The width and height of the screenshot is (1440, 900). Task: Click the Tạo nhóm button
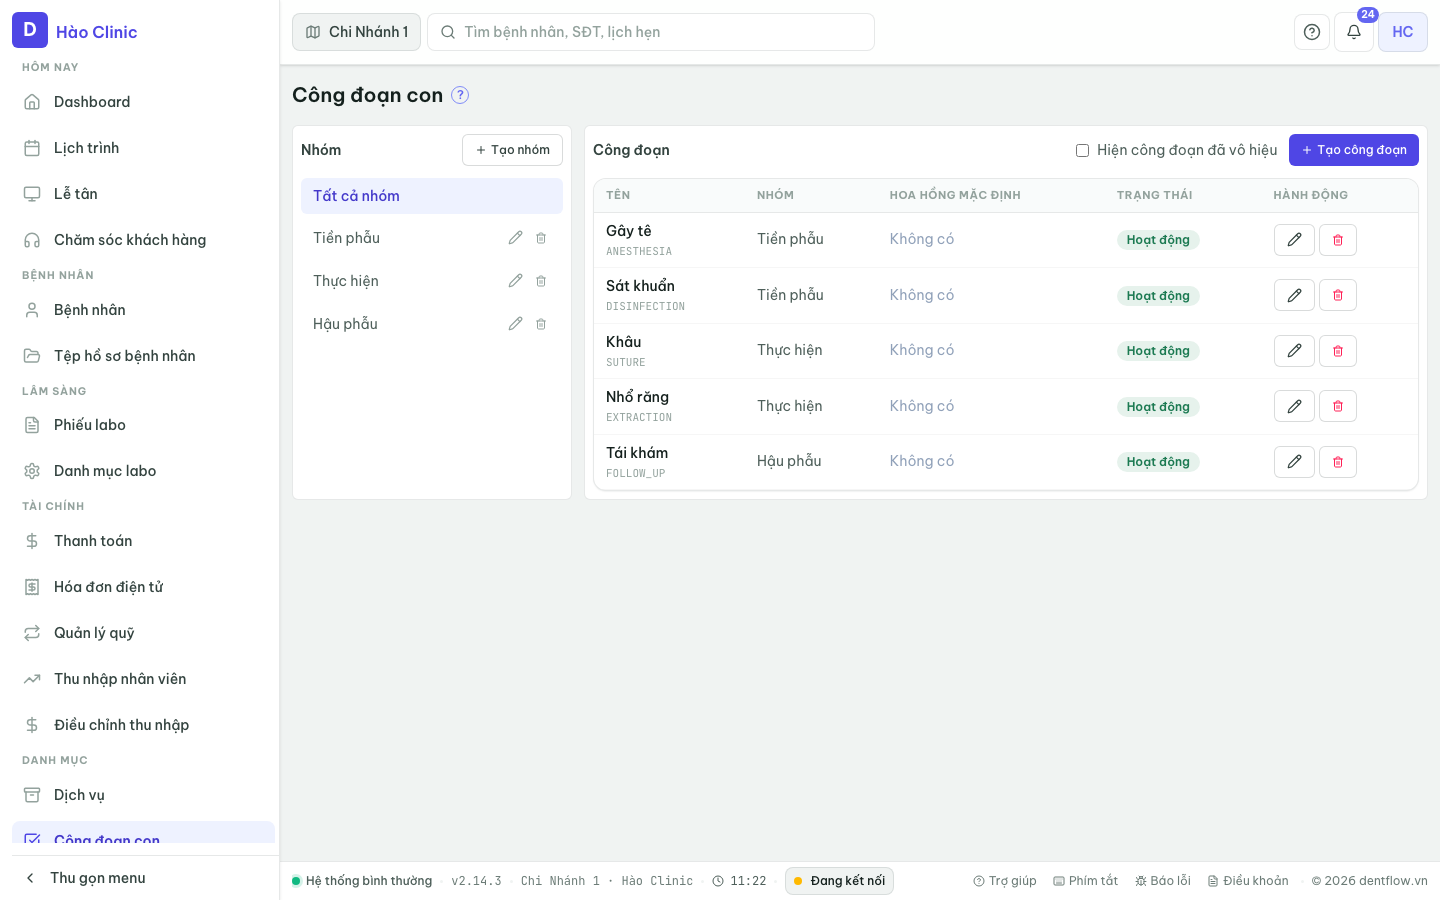(512, 150)
